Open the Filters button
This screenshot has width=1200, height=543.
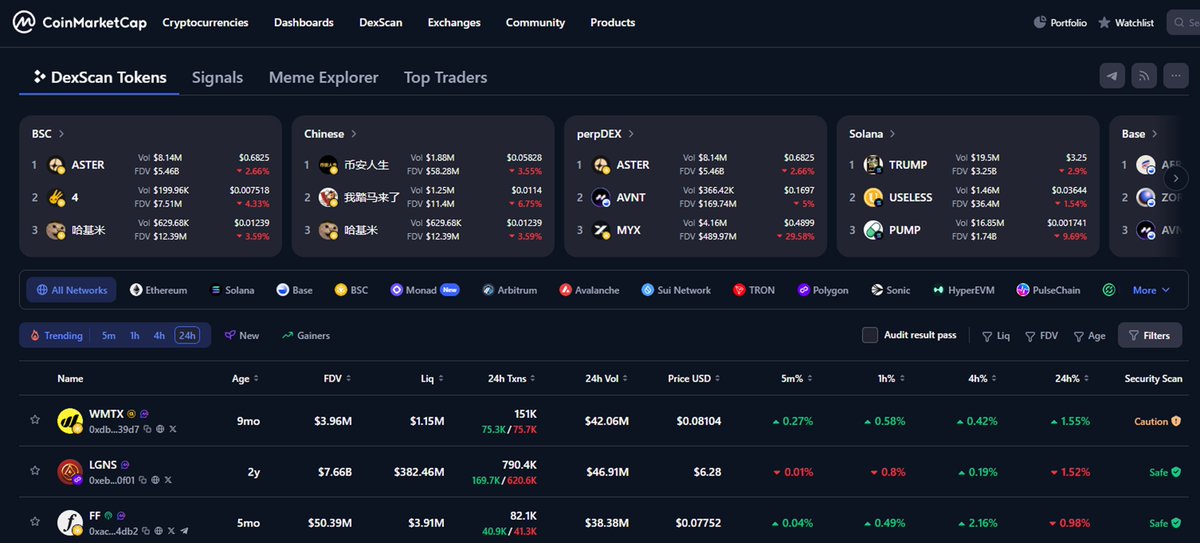click(1150, 335)
